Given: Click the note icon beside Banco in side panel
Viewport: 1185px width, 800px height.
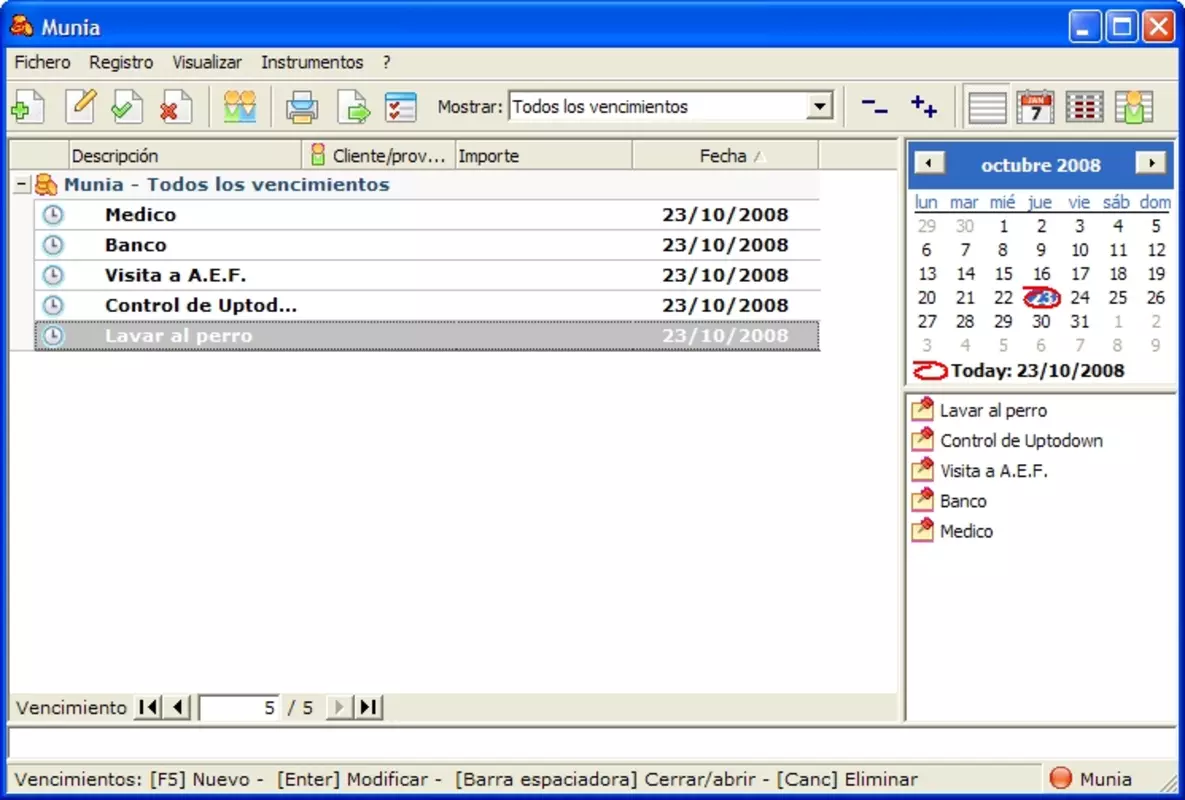Looking at the screenshot, I should pos(922,500).
